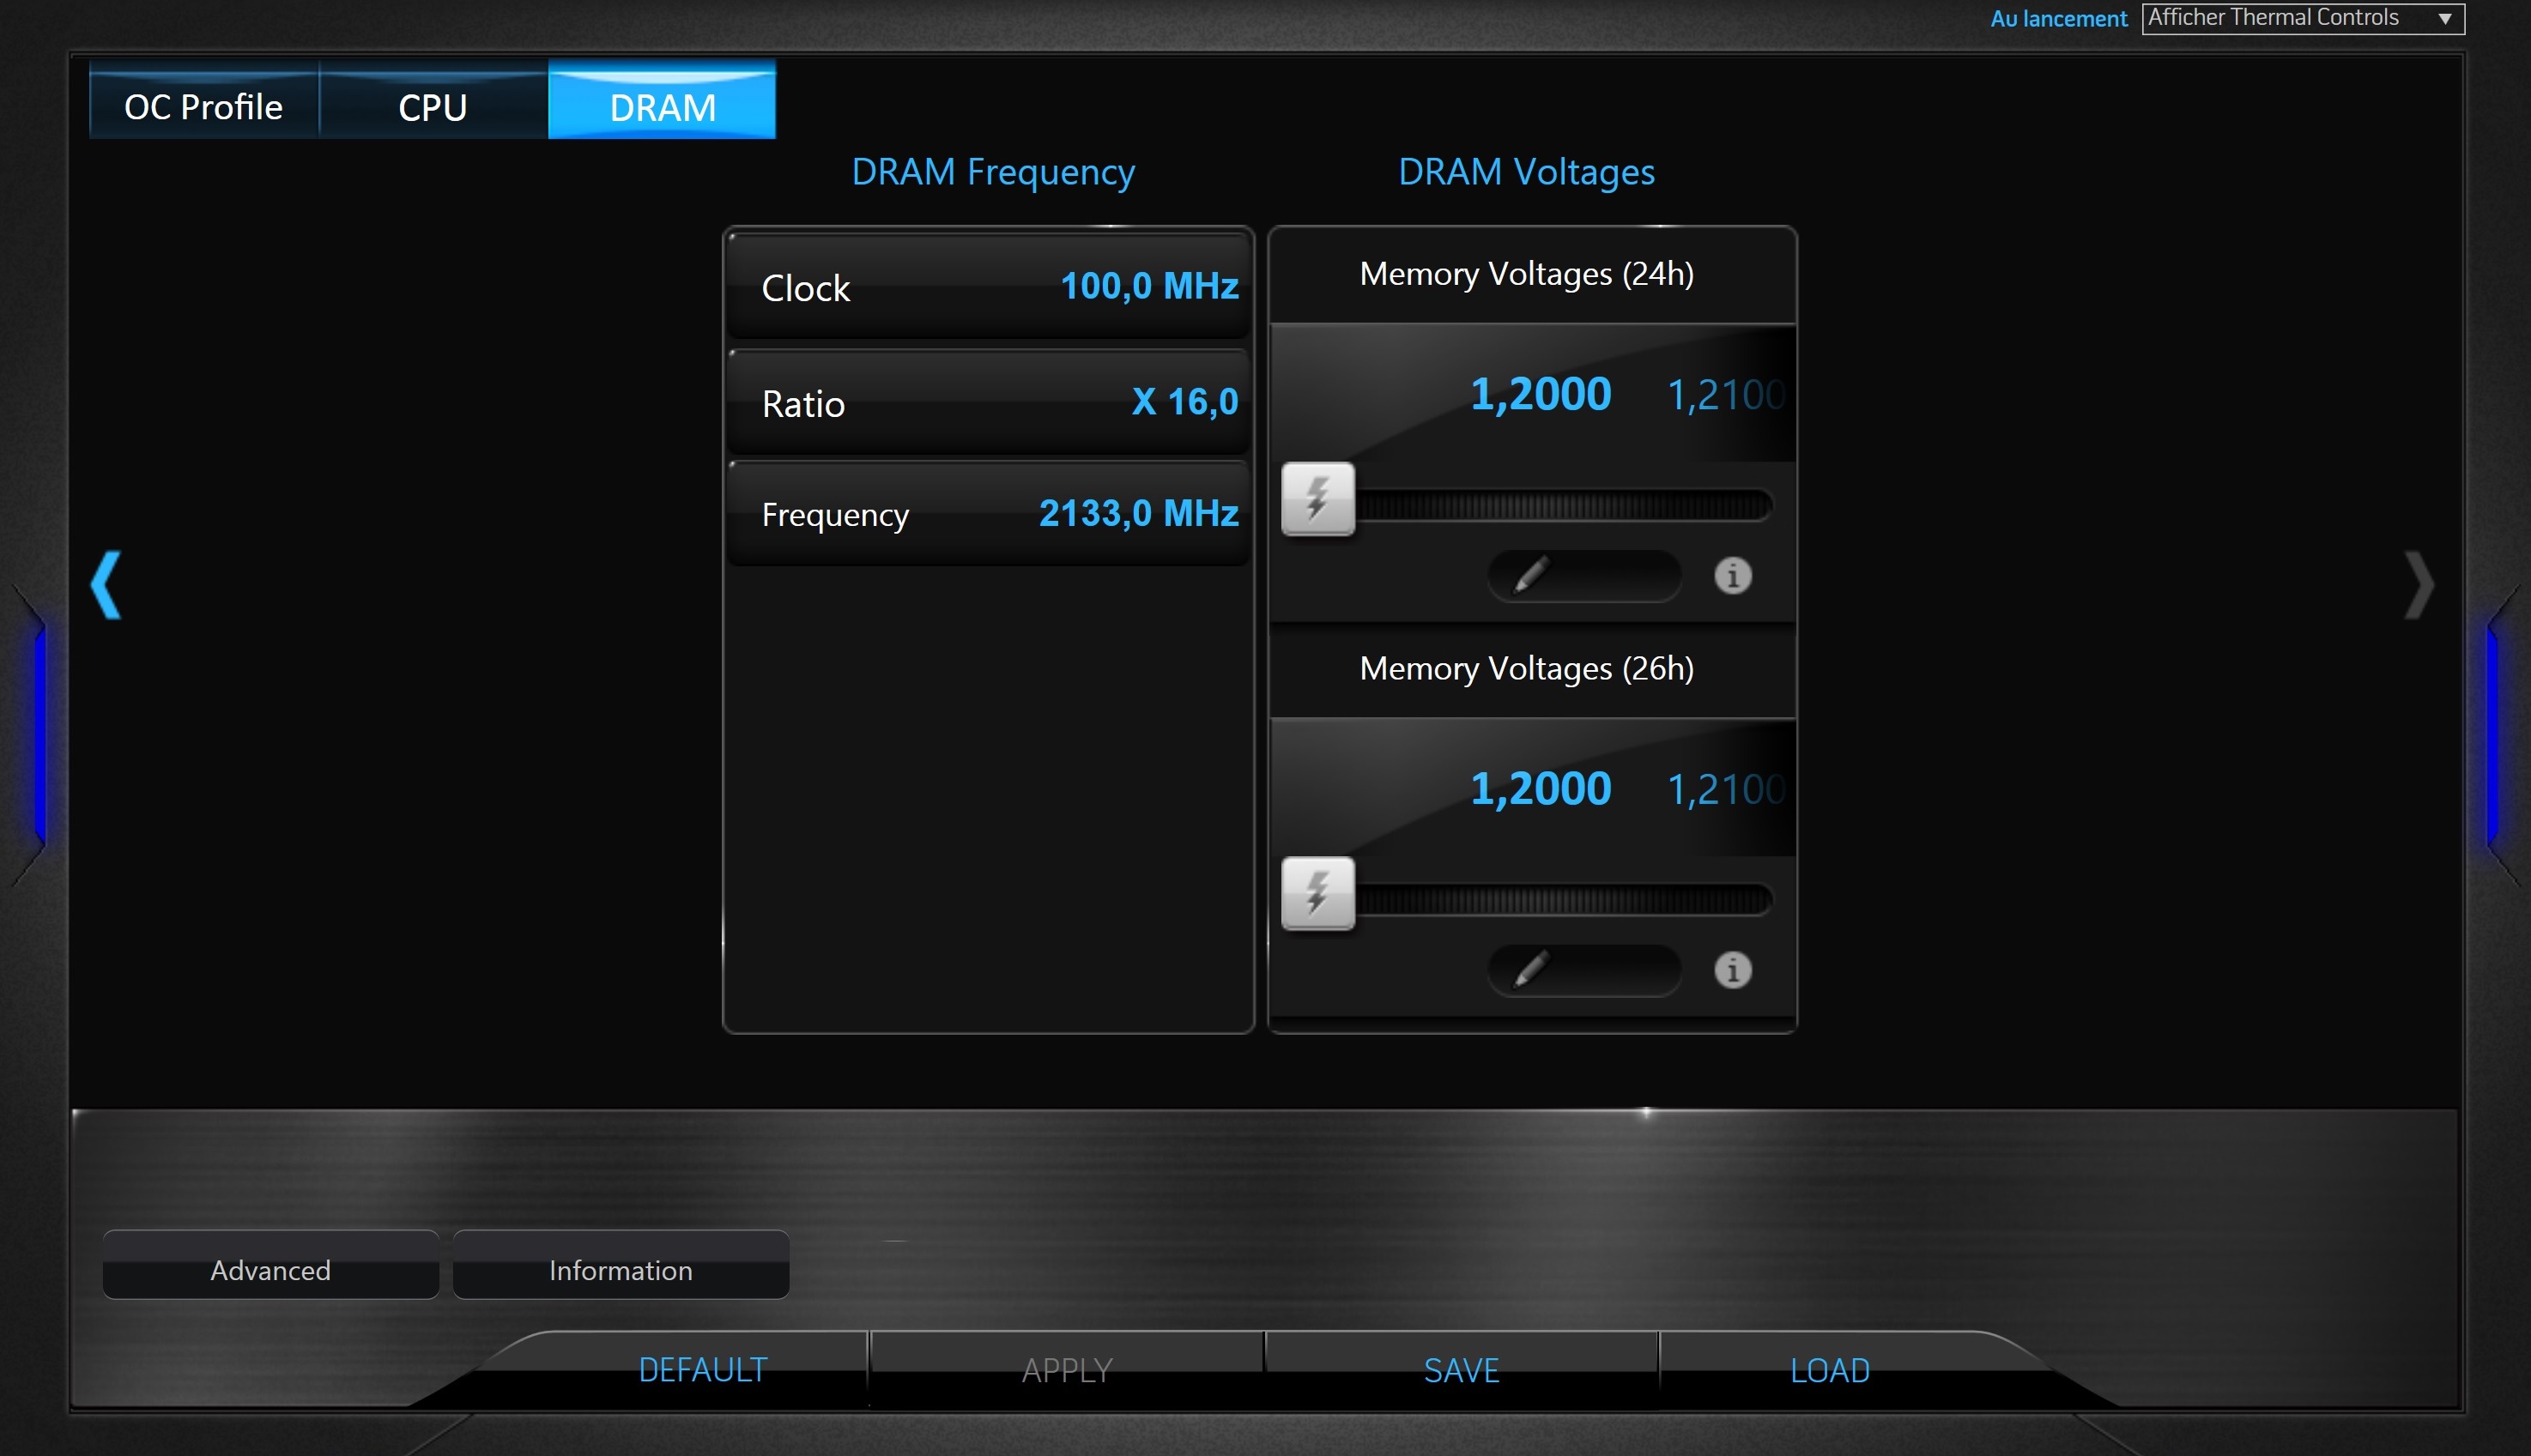Image resolution: width=2531 pixels, height=1456 pixels.
Task: Show info for Memory Voltages (24h)
Action: click(x=1733, y=575)
